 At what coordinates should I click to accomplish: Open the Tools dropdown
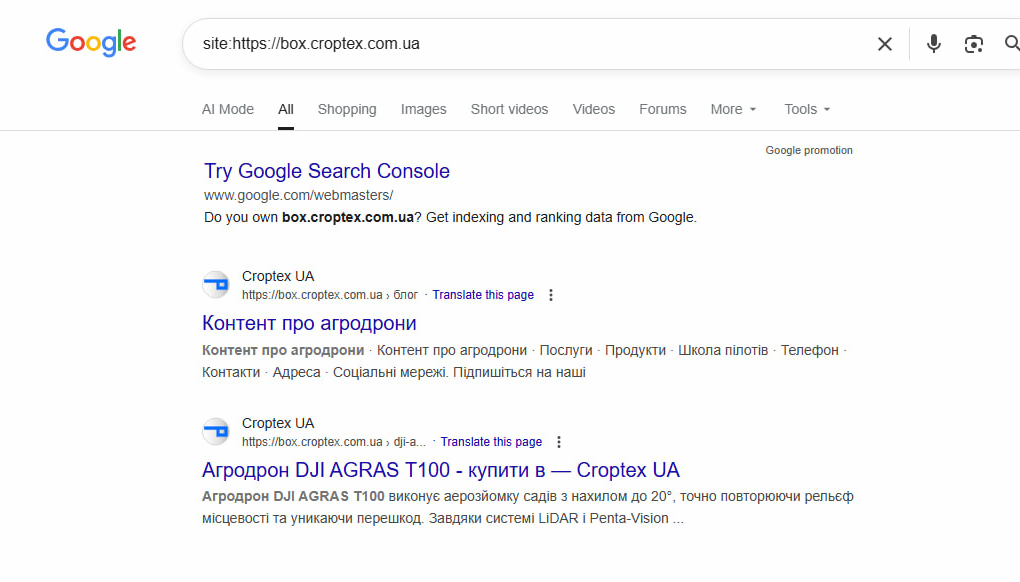[x=807, y=109]
